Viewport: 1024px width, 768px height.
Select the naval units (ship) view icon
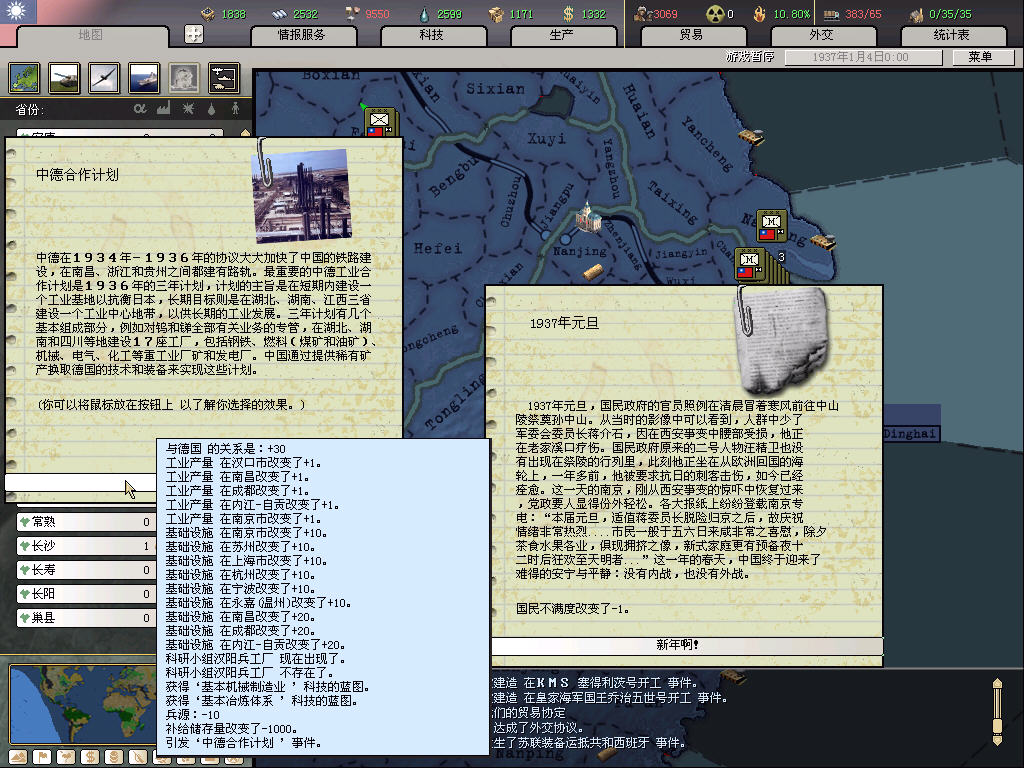pos(143,77)
